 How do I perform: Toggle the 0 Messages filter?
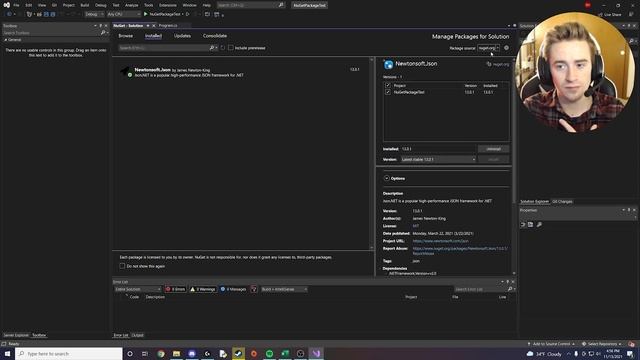pyautogui.click(x=233, y=289)
